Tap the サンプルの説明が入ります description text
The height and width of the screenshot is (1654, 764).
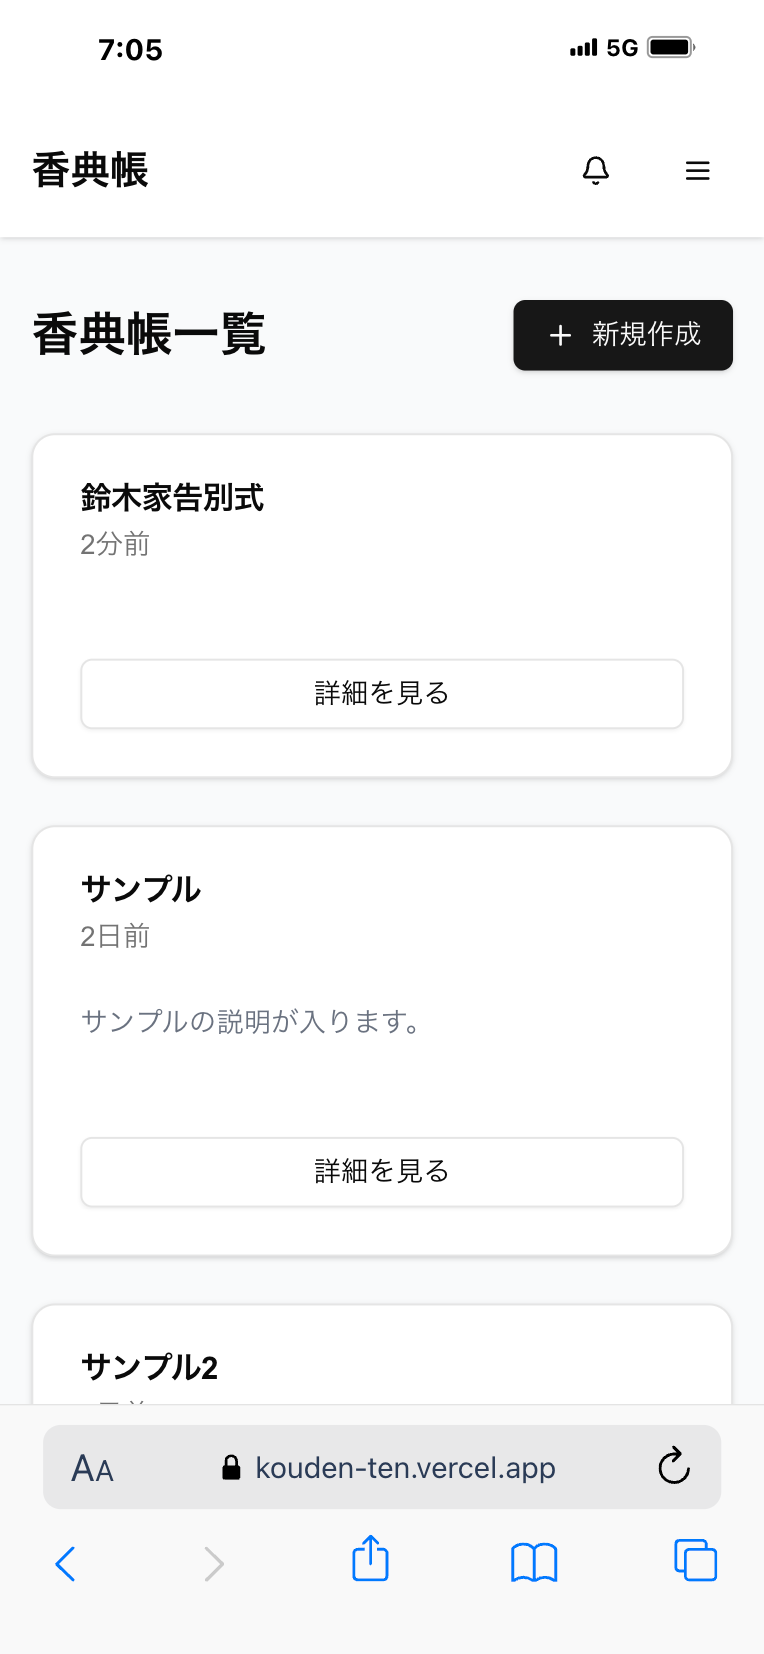(252, 1021)
